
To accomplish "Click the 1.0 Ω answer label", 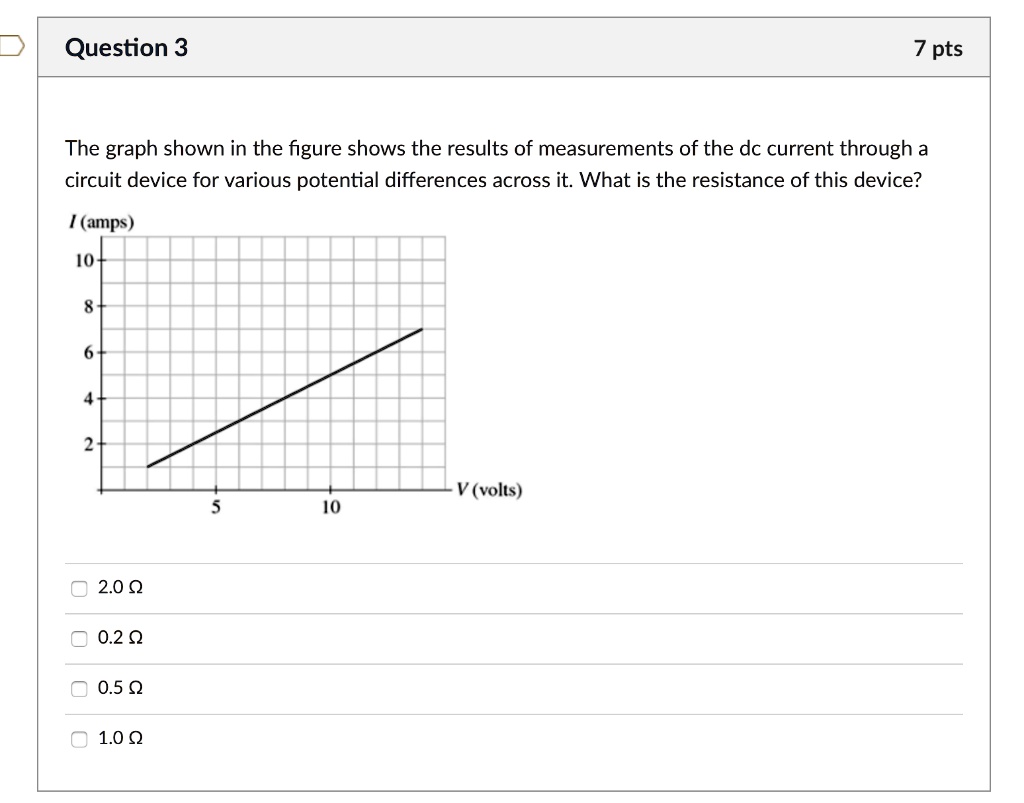I will point(118,738).
